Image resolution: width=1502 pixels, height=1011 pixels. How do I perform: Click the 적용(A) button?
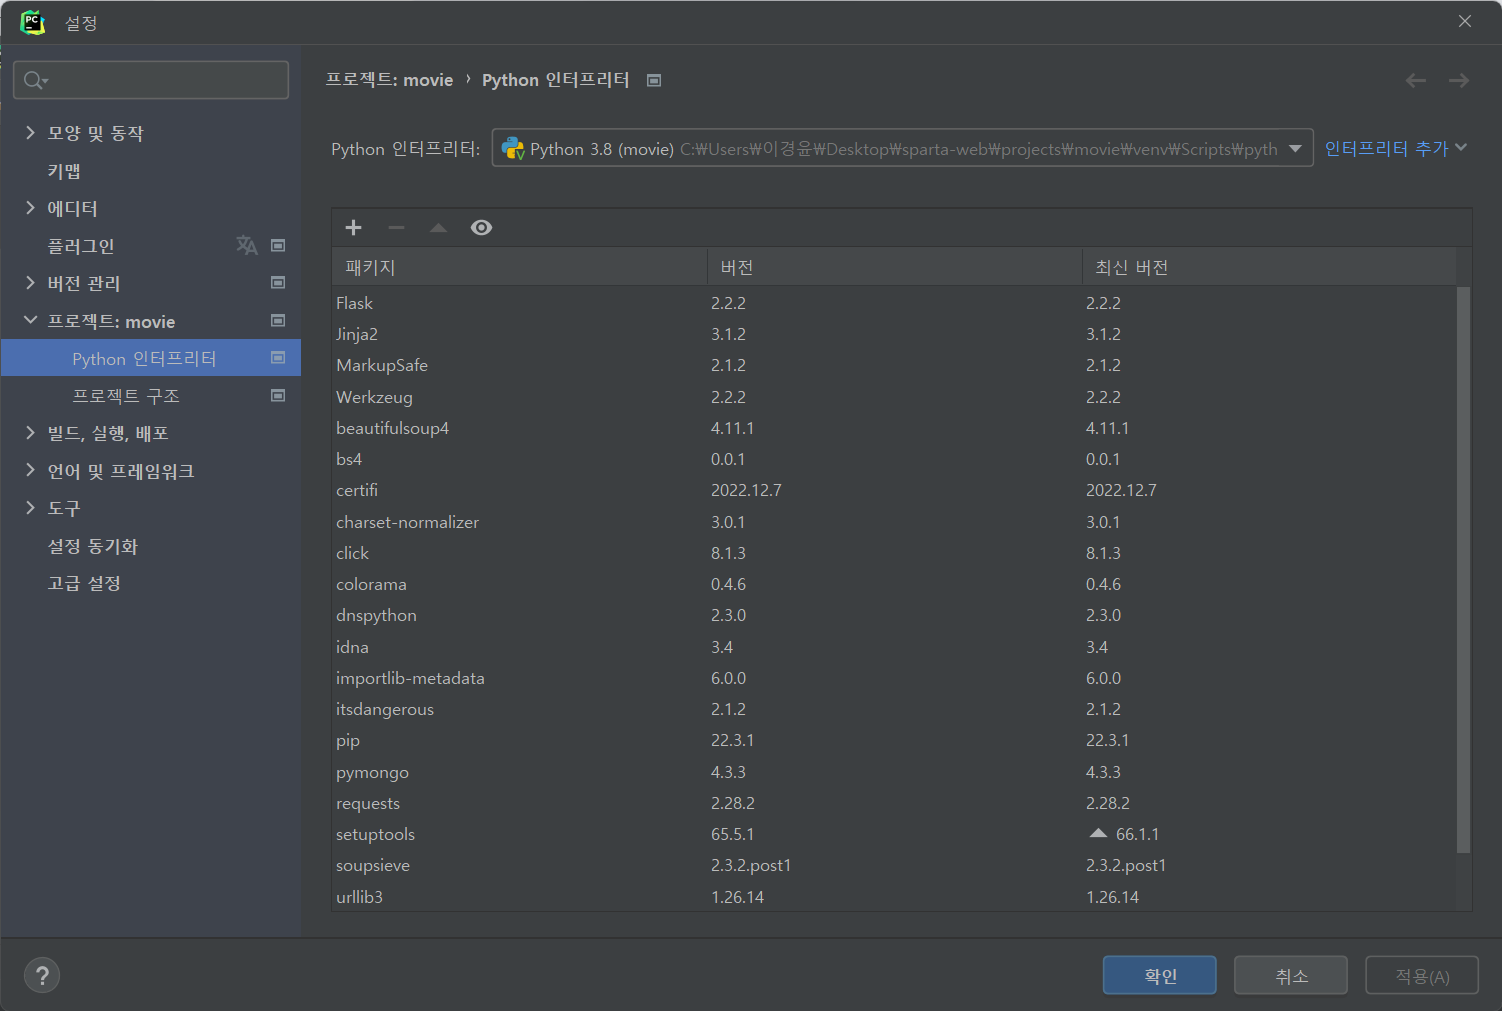click(1422, 975)
